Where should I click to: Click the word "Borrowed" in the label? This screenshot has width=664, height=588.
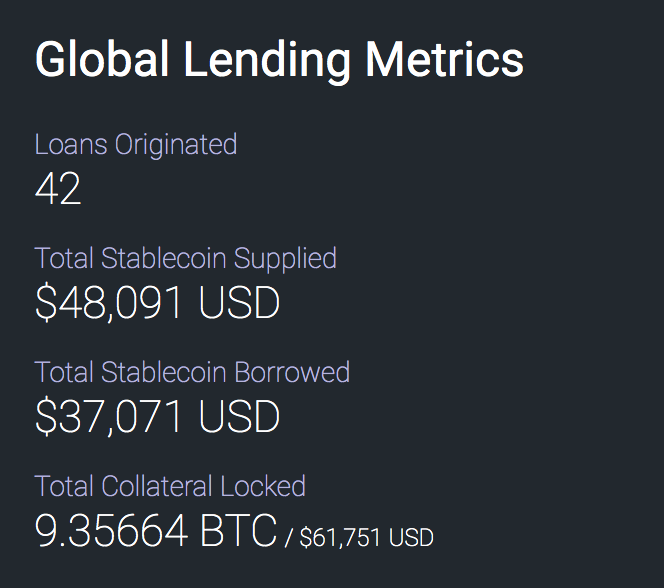(292, 372)
